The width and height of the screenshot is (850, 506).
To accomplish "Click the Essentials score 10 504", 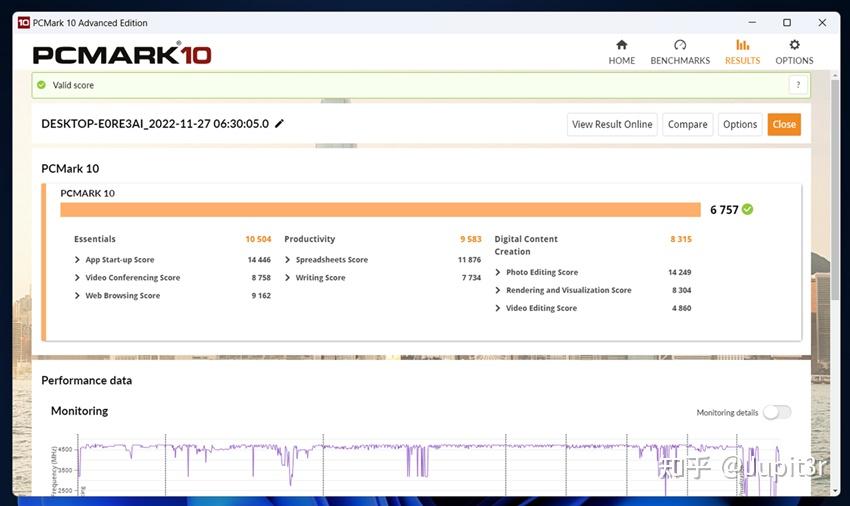I will coord(258,239).
